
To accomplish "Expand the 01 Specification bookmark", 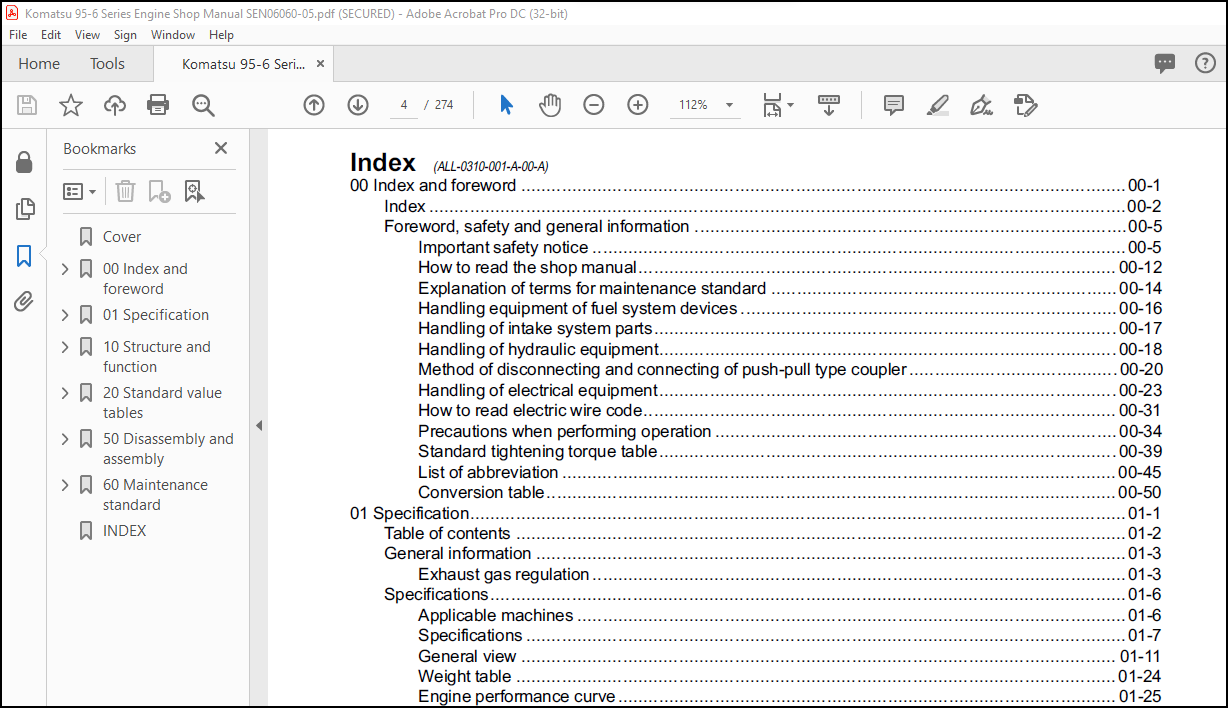I will (65, 315).
